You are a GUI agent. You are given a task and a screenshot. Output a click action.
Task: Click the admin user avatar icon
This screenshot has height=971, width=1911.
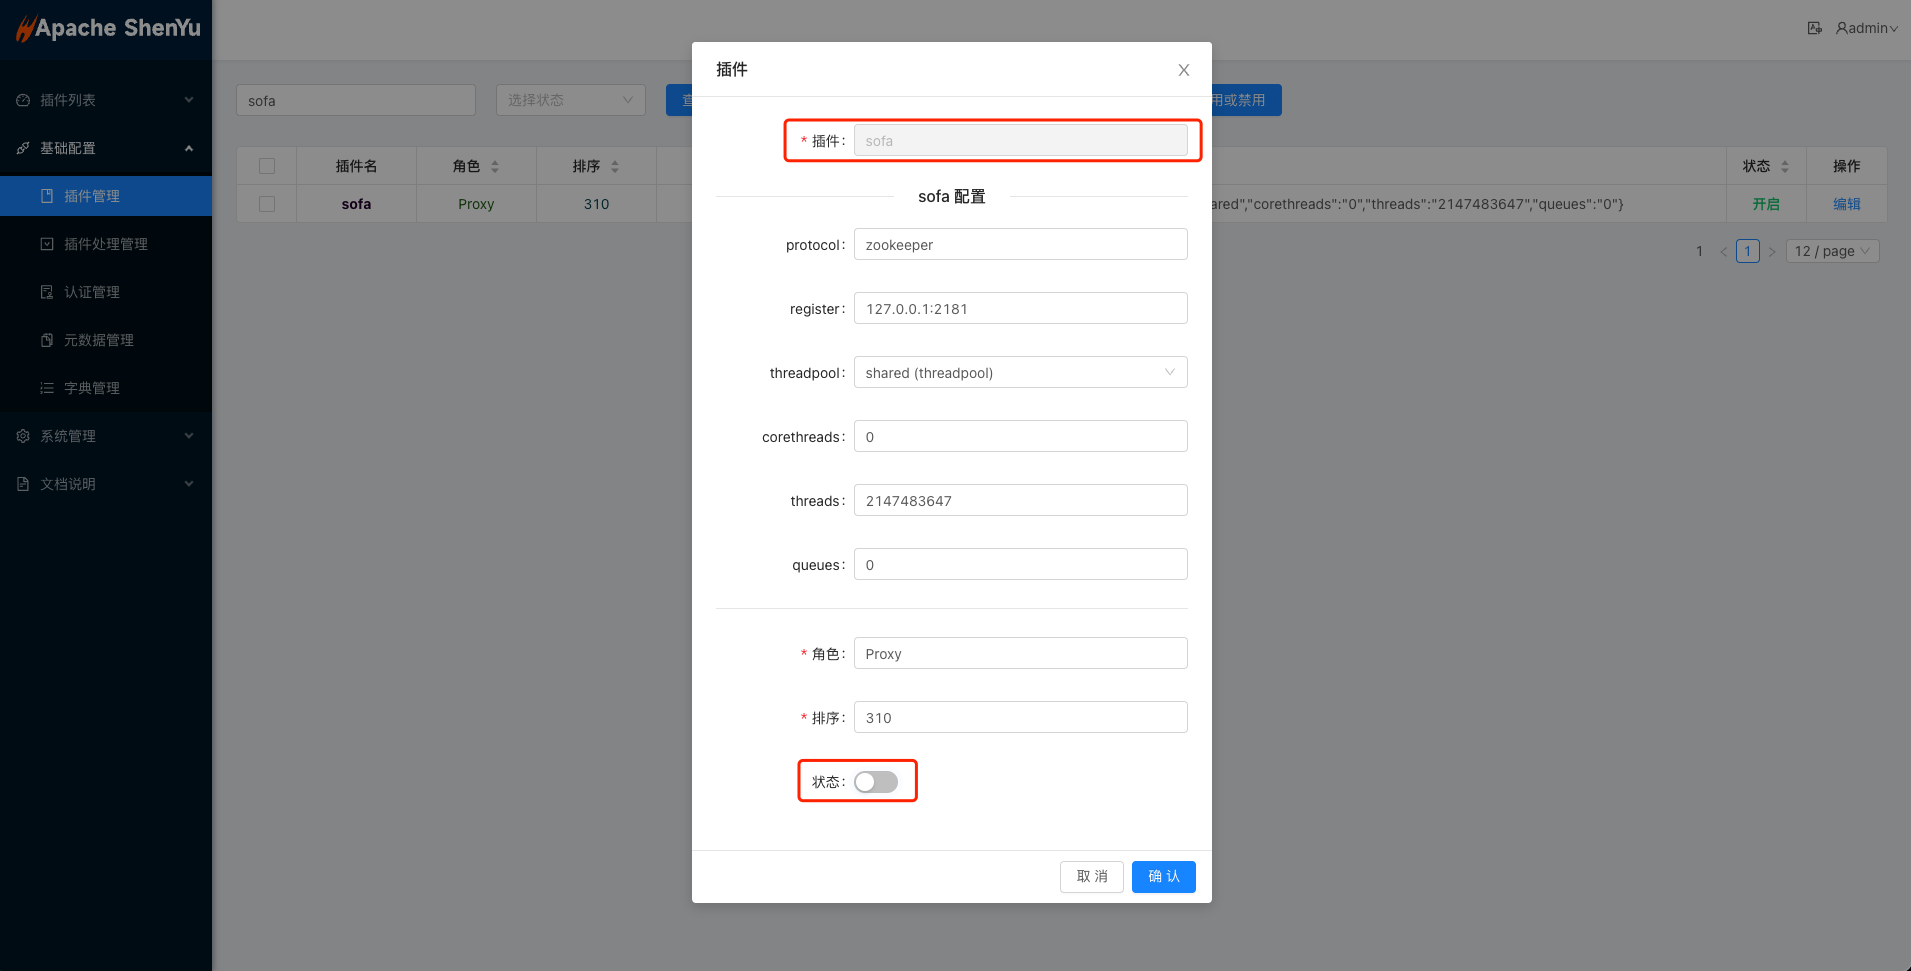click(x=1841, y=28)
